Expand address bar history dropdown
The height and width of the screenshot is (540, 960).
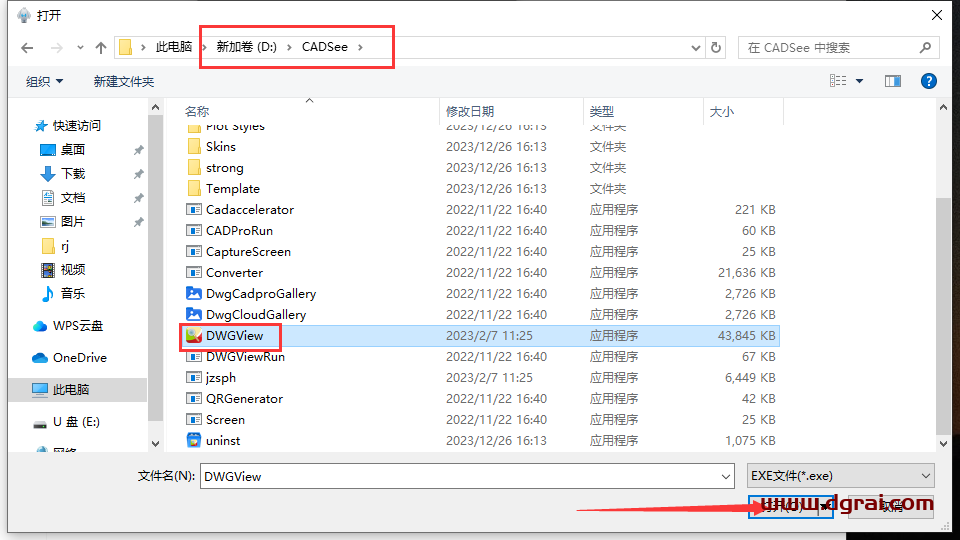pos(696,48)
